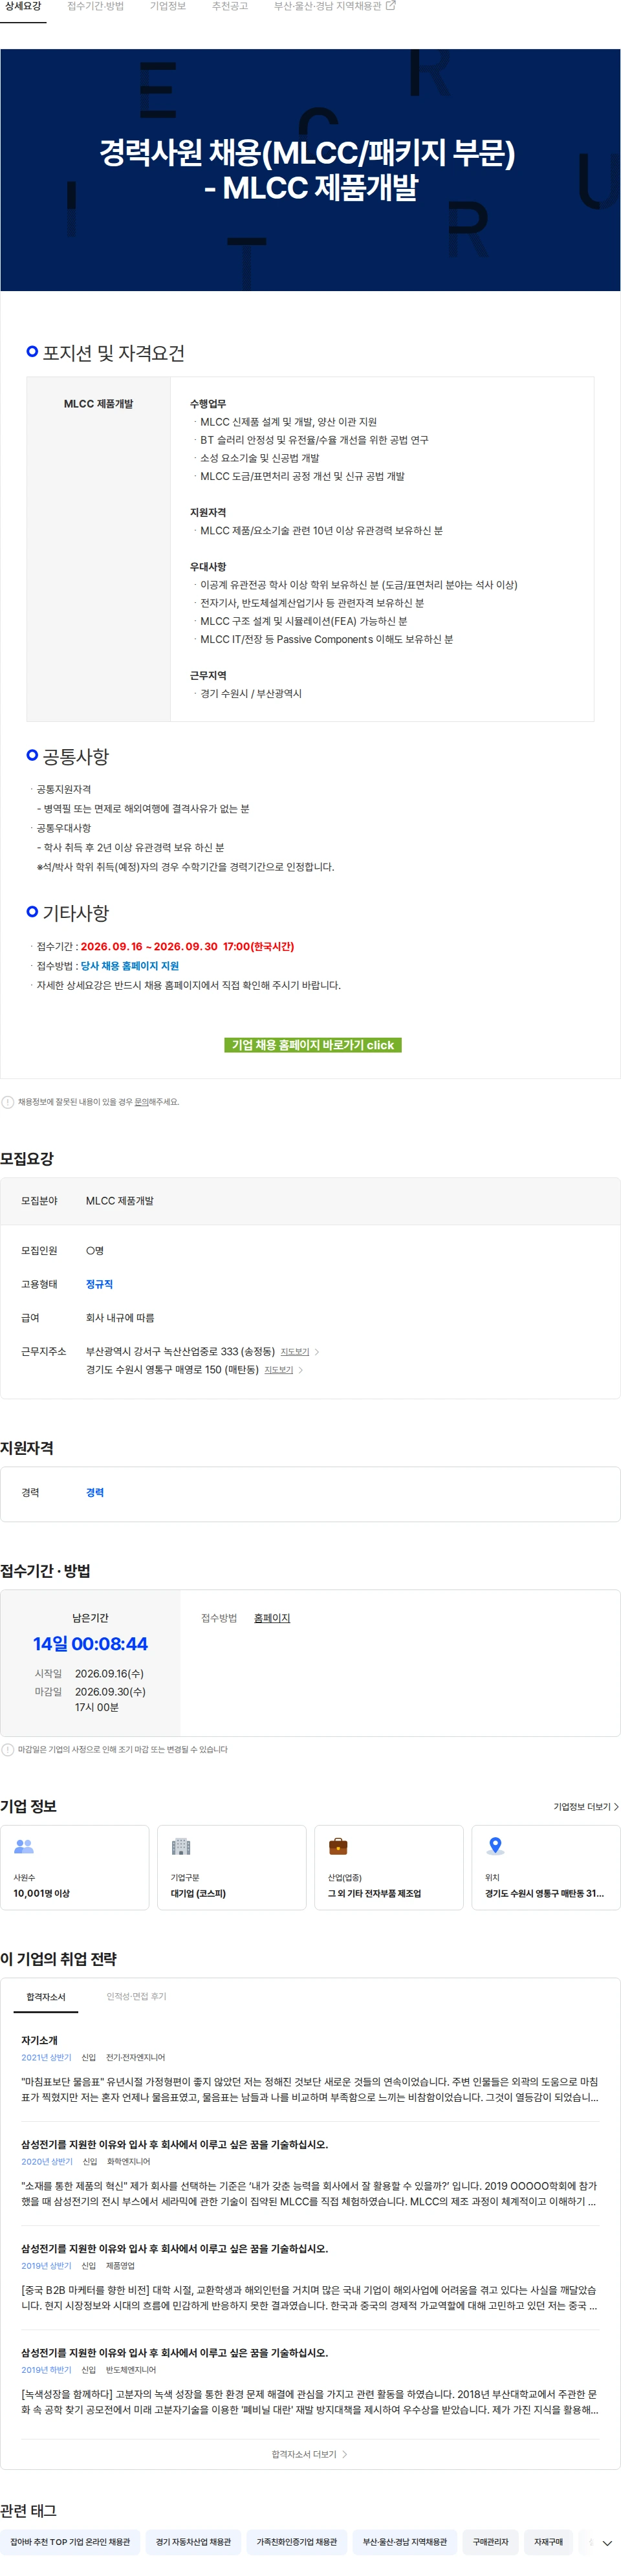This screenshot has height=2576, width=621.
Task: Click the 기업구분 building icon
Action: (x=181, y=1846)
